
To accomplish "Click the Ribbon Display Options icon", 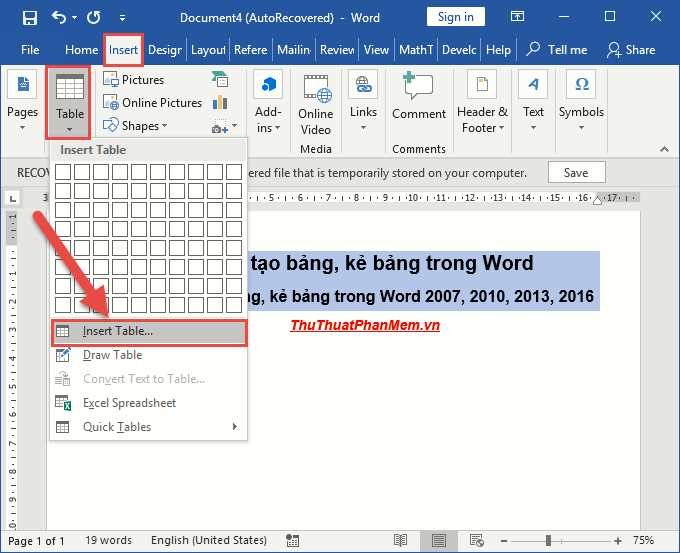I will click(517, 17).
